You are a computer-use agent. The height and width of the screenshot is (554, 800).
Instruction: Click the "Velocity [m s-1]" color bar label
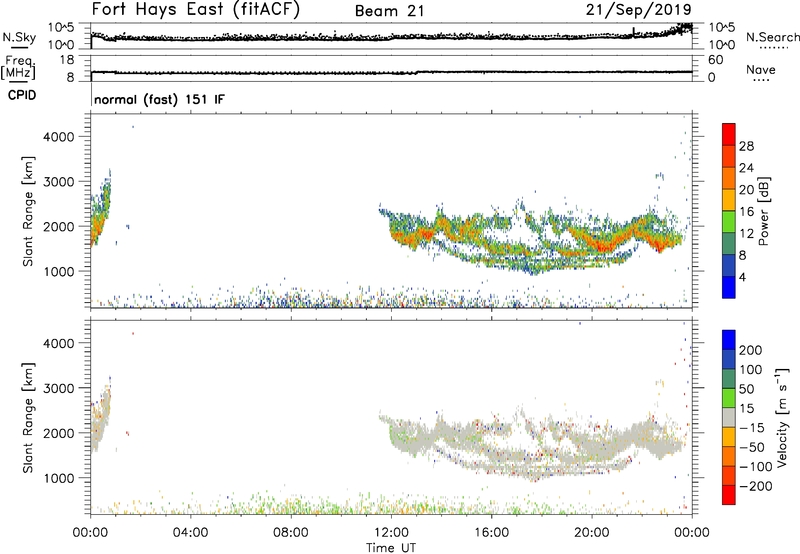[x=782, y=417]
